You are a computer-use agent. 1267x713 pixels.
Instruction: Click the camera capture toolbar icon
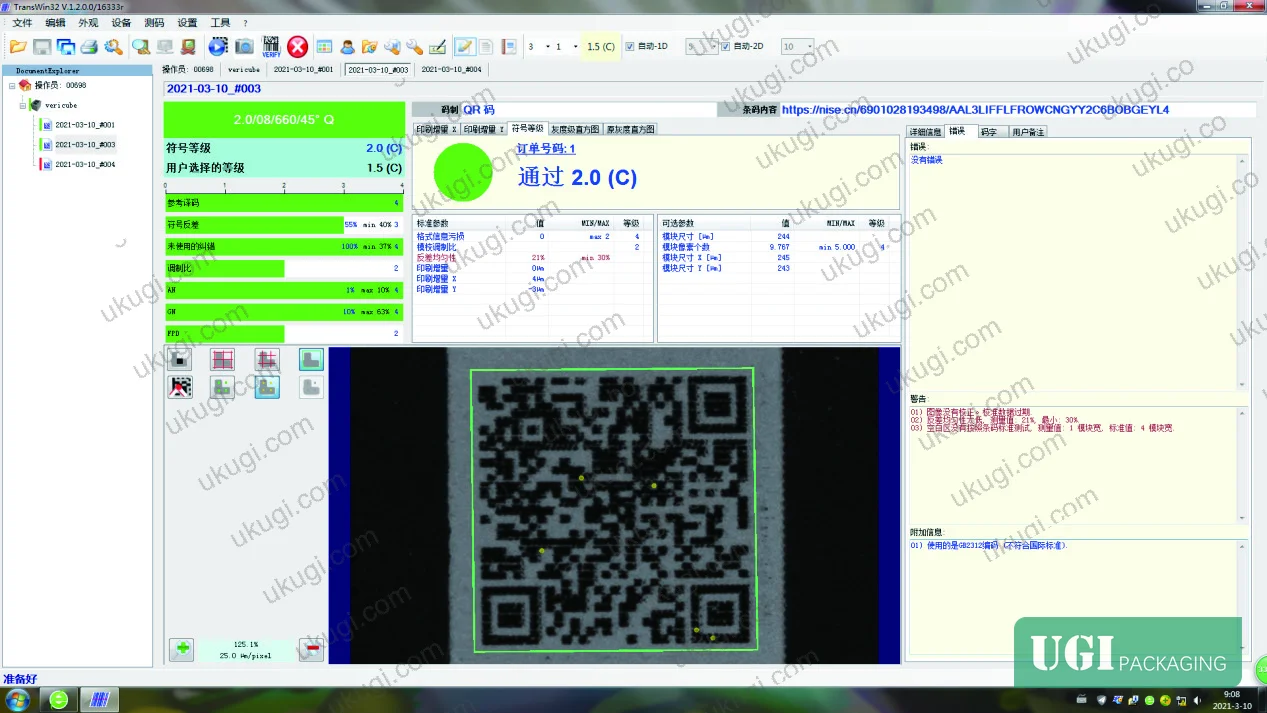[244, 46]
